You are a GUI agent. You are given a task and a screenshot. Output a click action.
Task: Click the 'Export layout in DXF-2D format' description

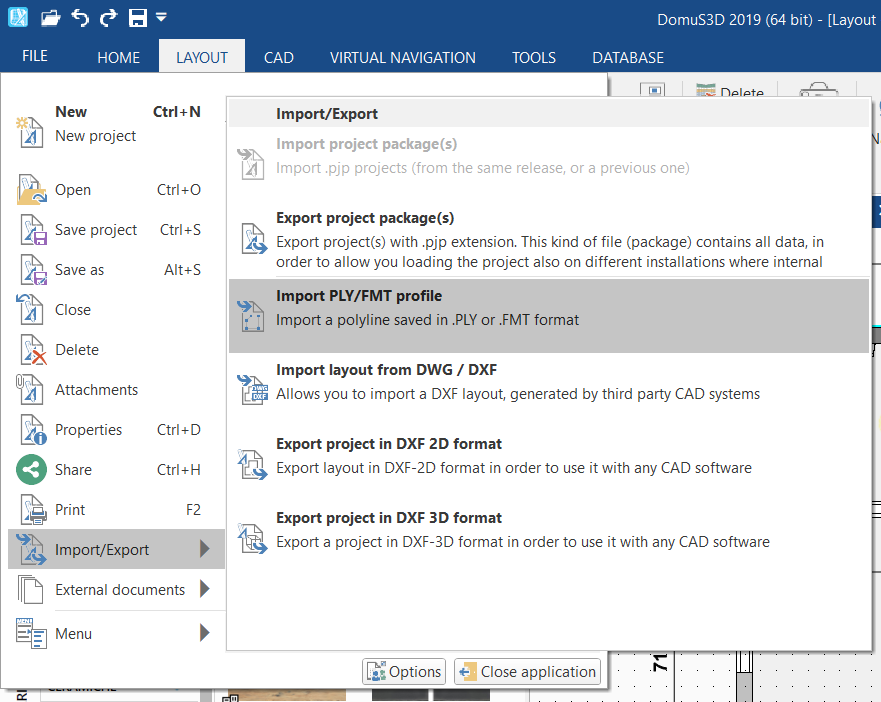pos(514,468)
